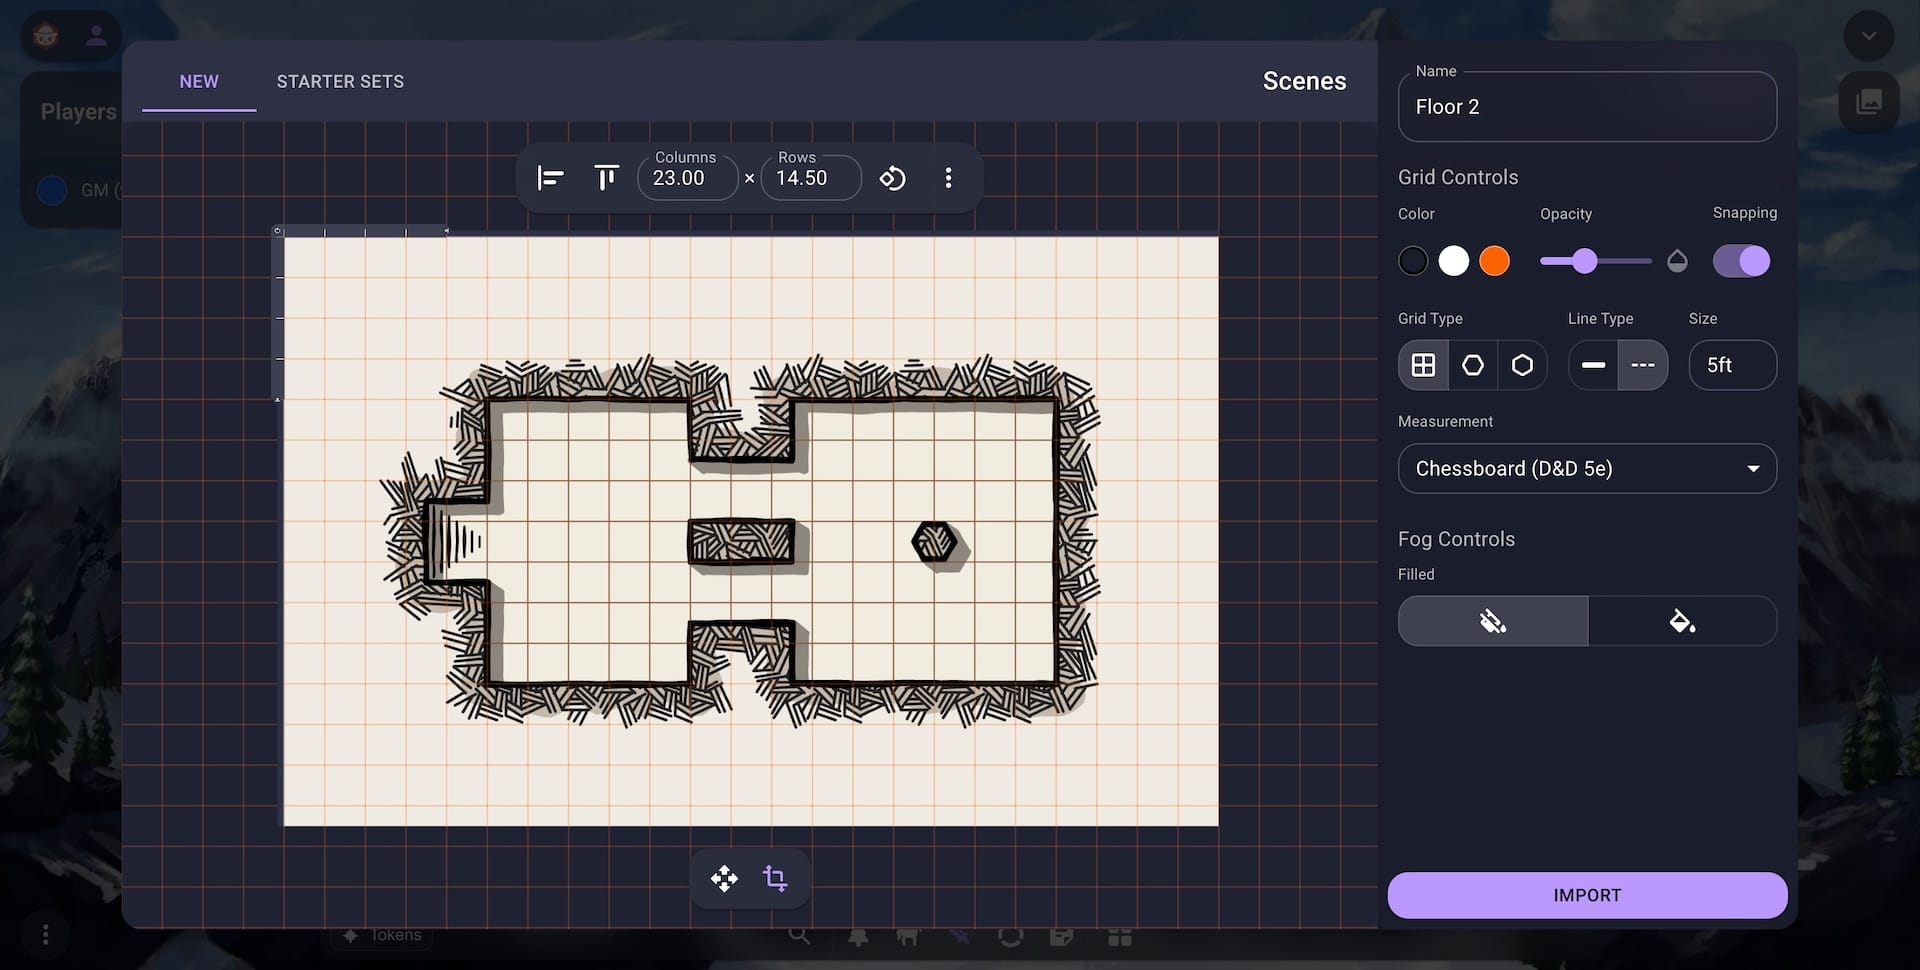Switch to the Starter Sets tab
Screen dimensions: 1920x970
(340, 82)
